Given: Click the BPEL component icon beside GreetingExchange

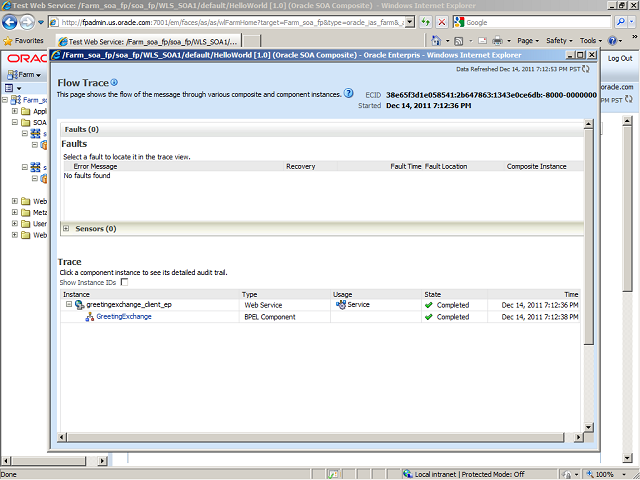Looking at the screenshot, I should (89, 316).
